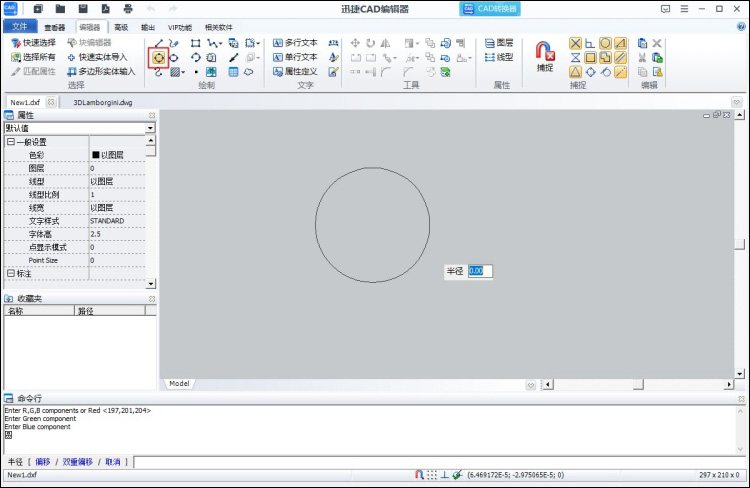
Task: Toggle the Perpendicular snap icon
Action: [x=590, y=44]
